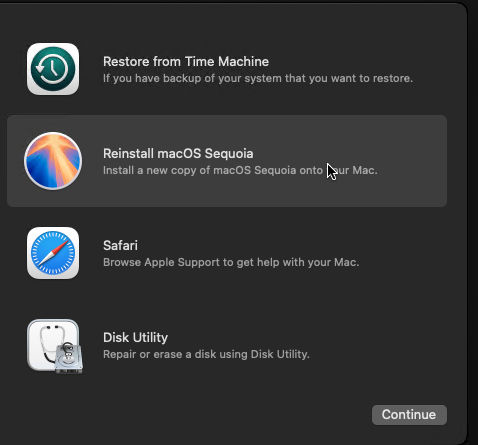Select "Reinstall macOS Sequoia" title
This screenshot has width=478, height=445.
point(178,154)
